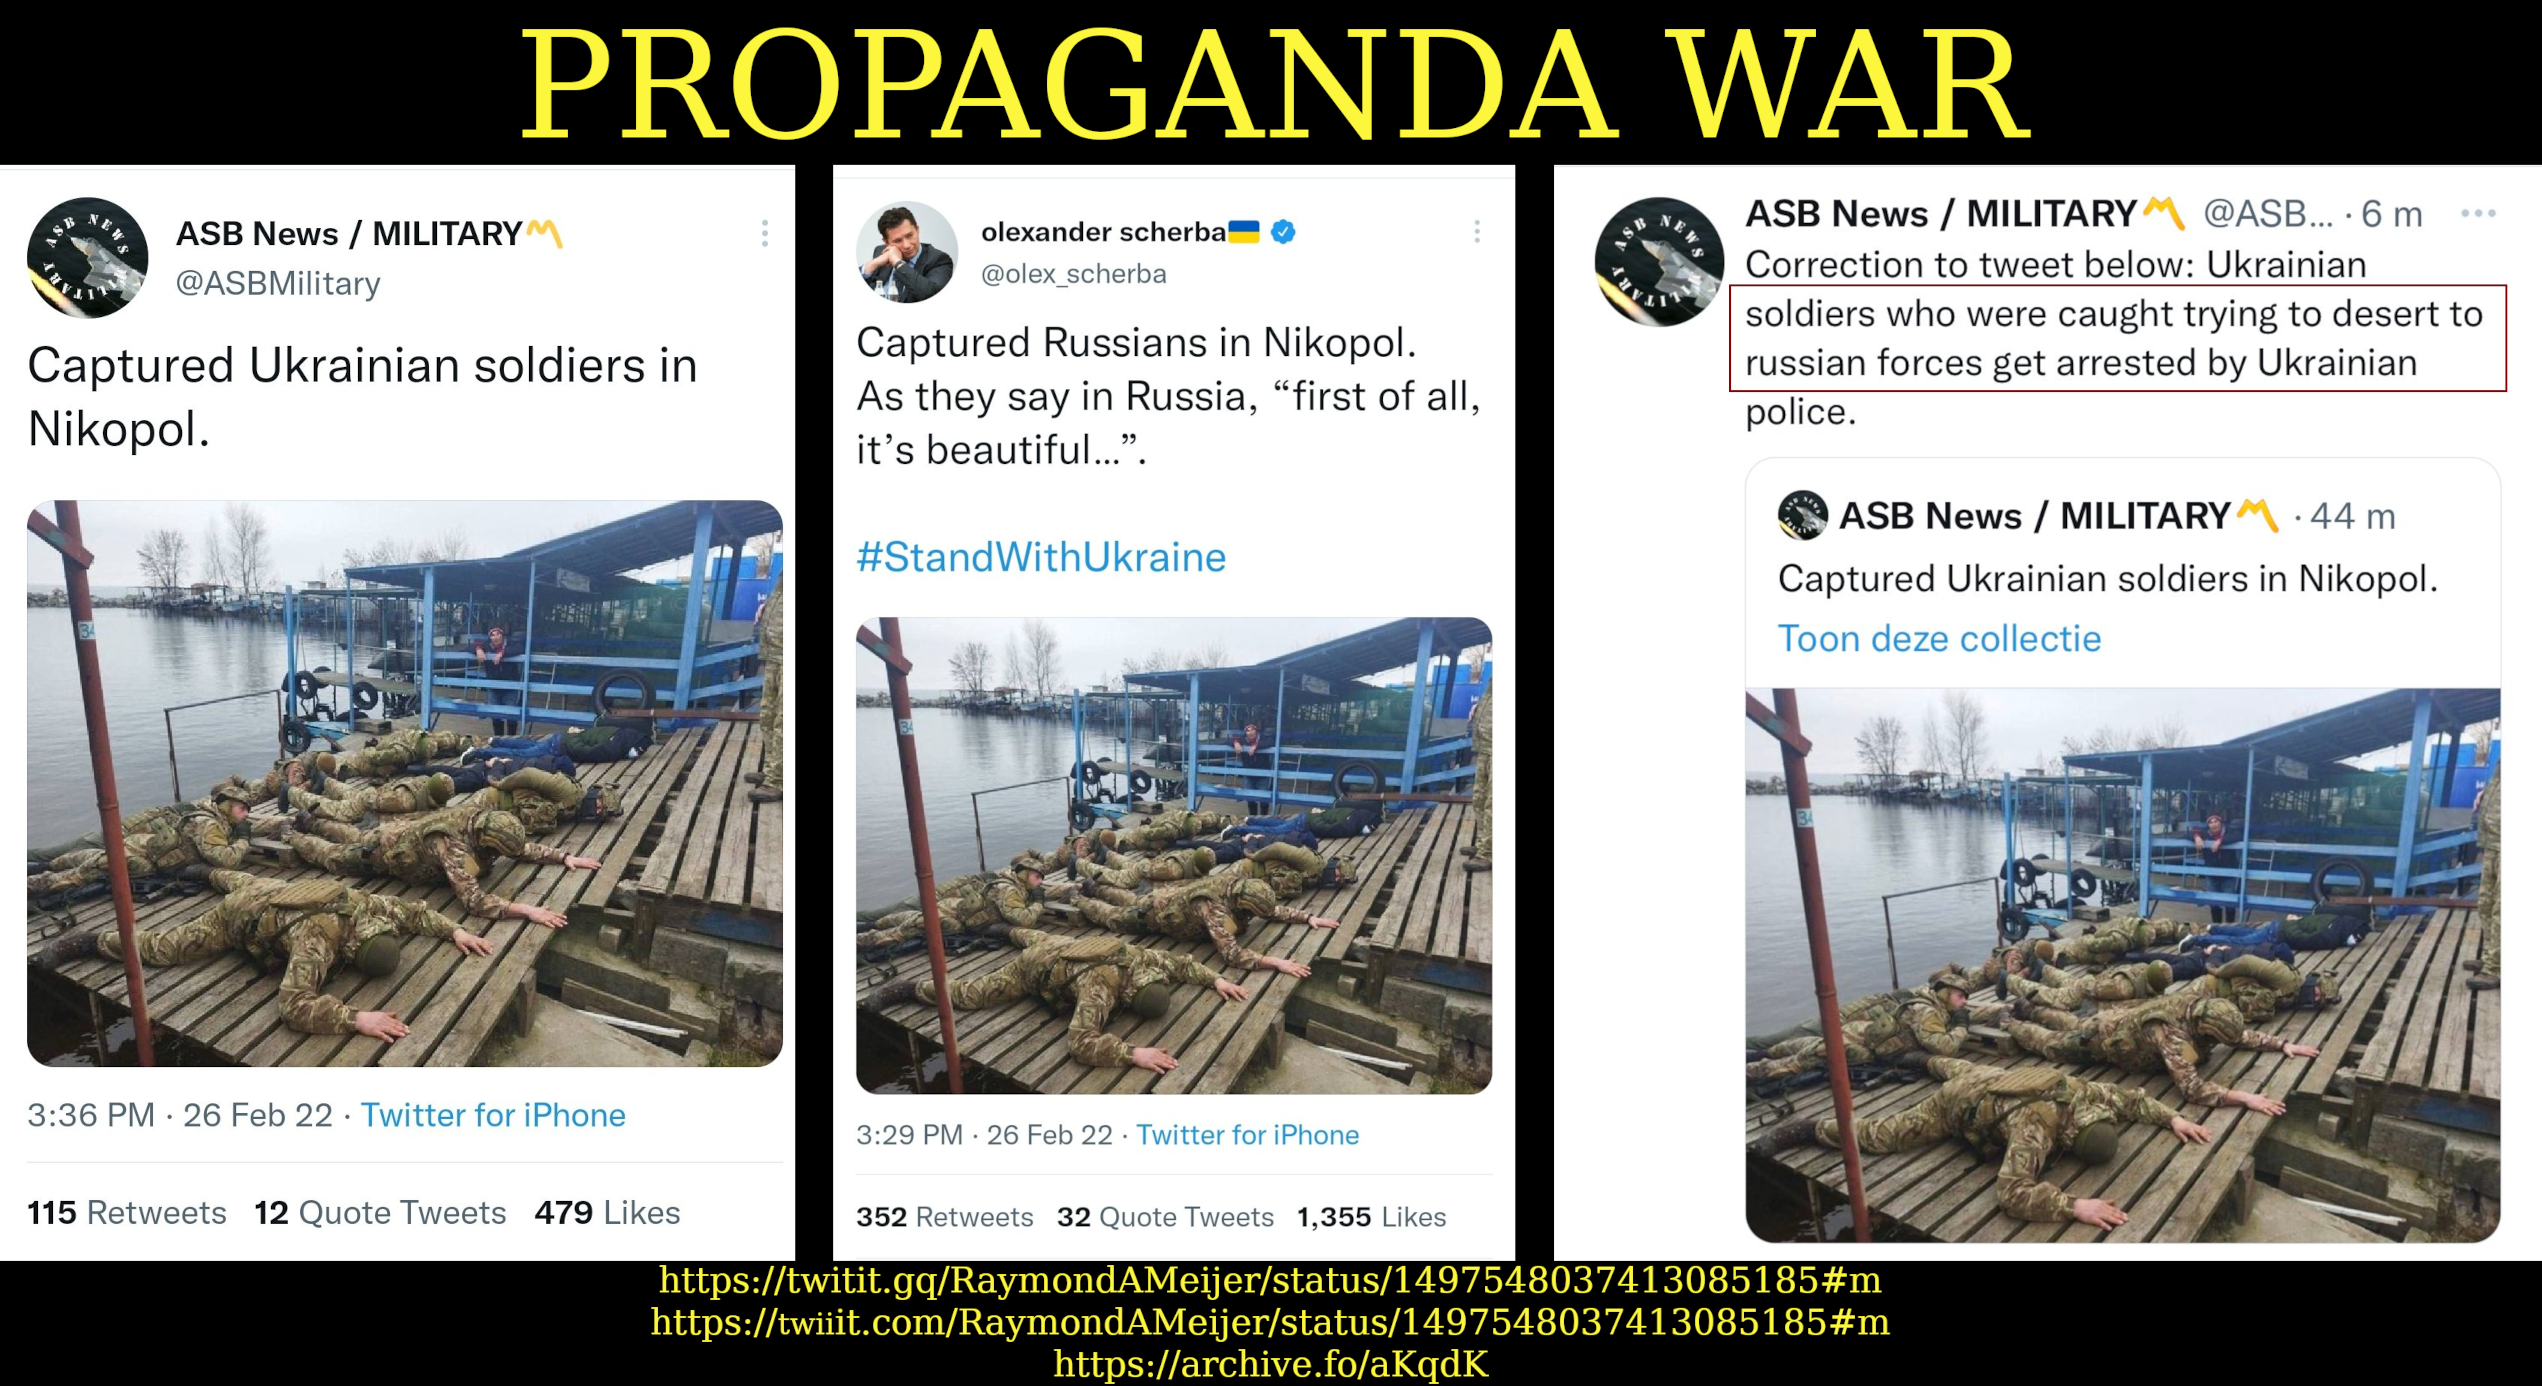Click blue verified badge next to scherba

pos(1284,232)
